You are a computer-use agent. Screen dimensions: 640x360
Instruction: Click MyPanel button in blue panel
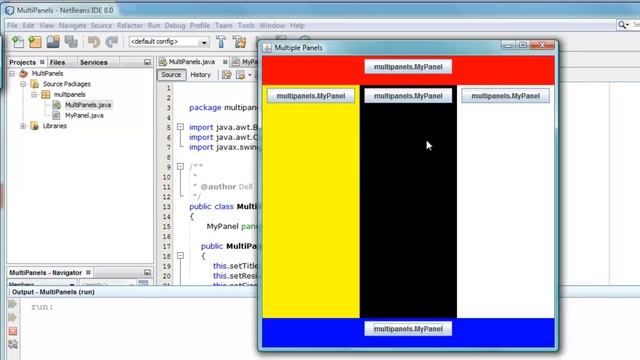coord(408,329)
